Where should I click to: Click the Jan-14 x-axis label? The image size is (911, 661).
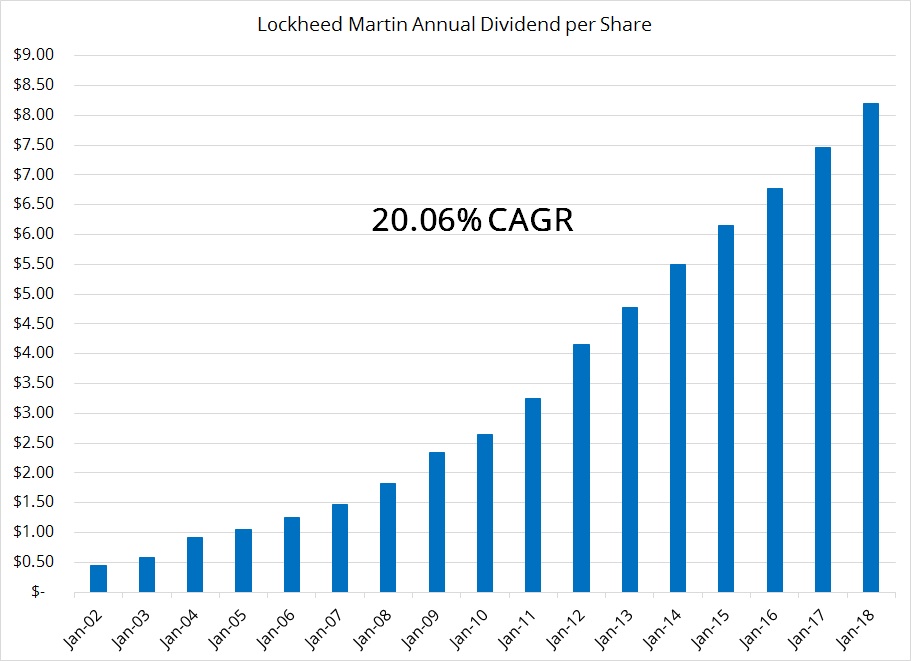(662, 630)
